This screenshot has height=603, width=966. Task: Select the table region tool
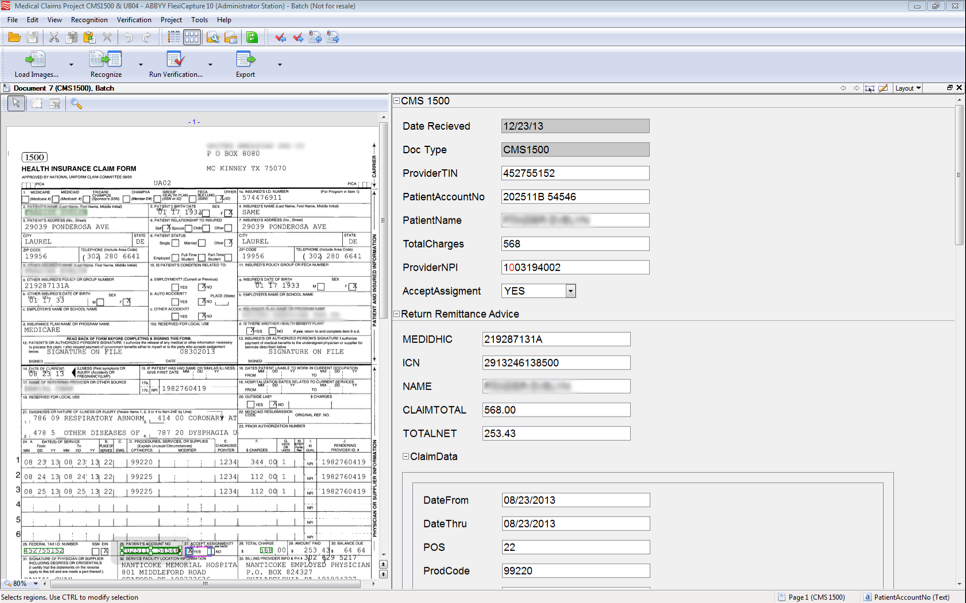55,103
